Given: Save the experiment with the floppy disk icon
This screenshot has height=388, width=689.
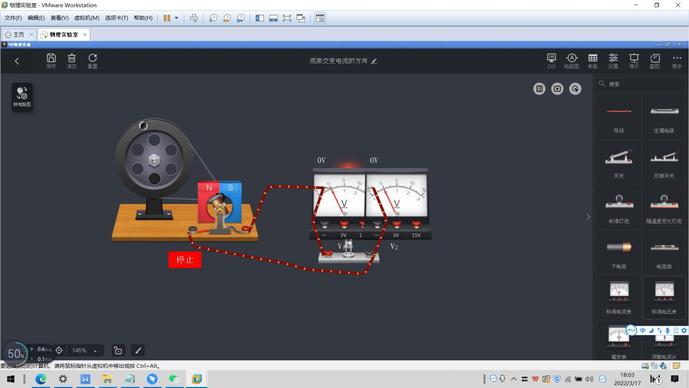Looking at the screenshot, I should [x=51, y=61].
